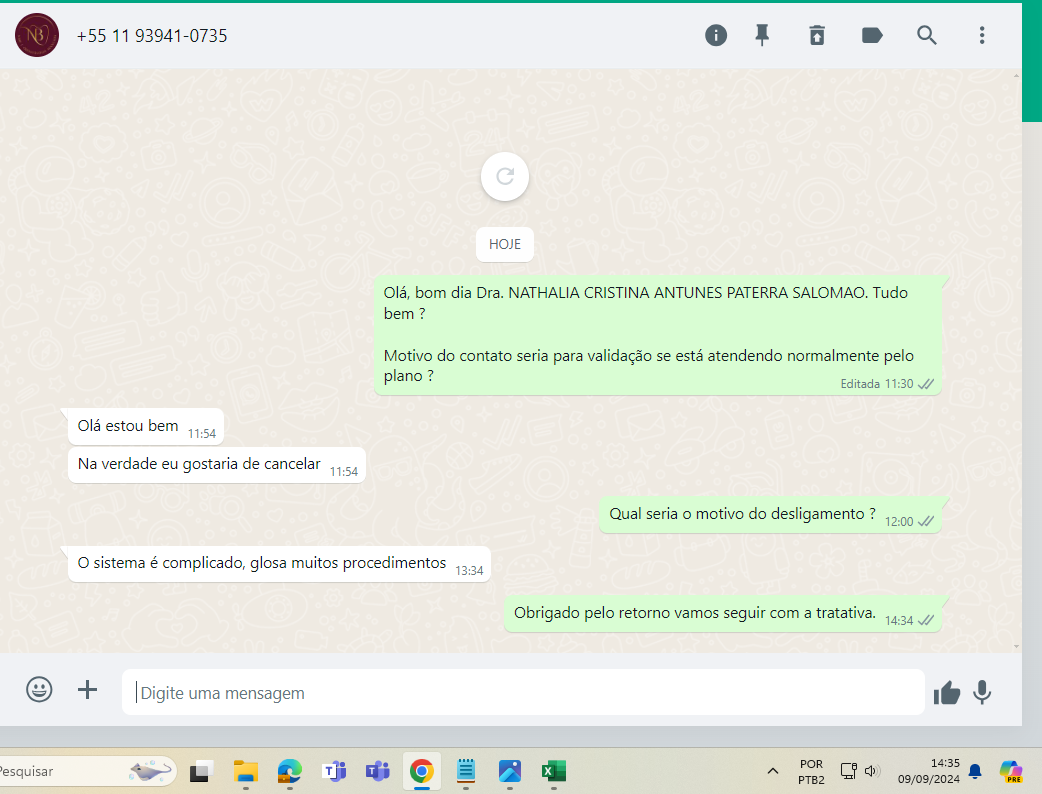Screen dimensions: 1042x794
Task: Delete chat using the trash icon
Action: 817,35
